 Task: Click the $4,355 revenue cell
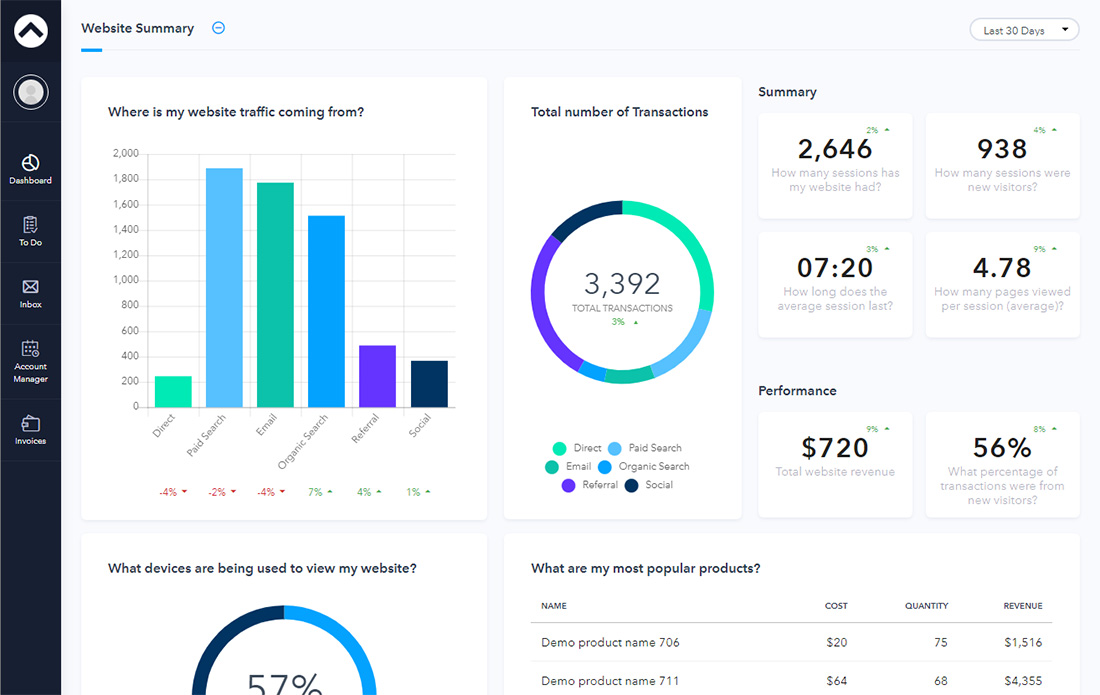1023,681
